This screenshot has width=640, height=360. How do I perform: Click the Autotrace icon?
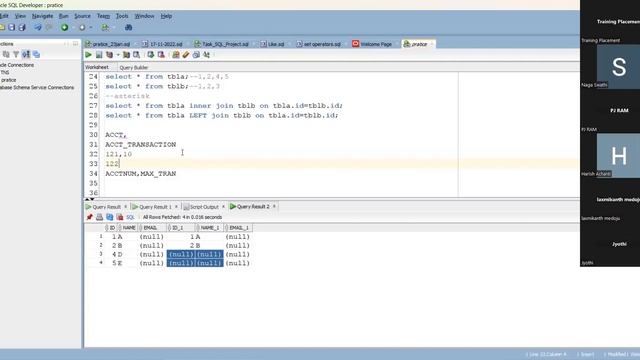[127, 55]
